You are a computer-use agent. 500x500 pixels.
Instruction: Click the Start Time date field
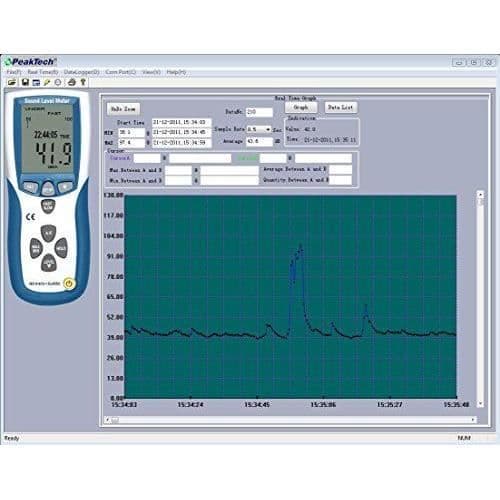181,122
